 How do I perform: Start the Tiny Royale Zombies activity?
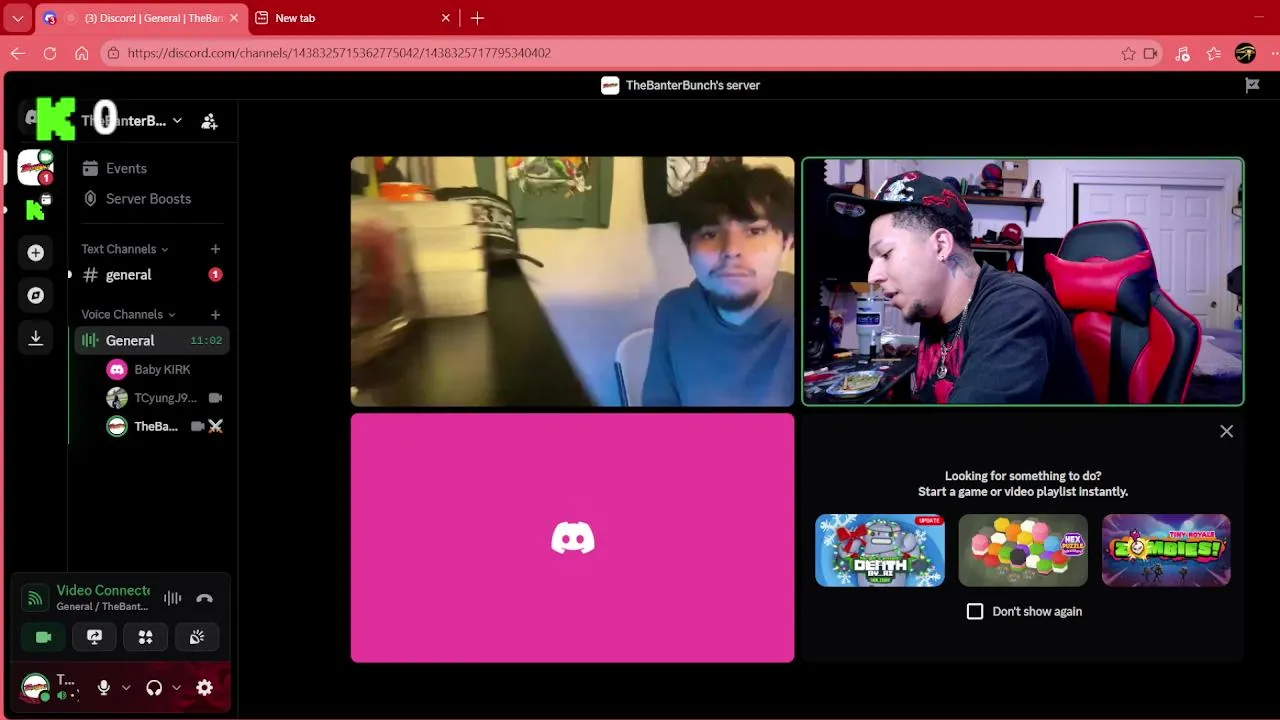[x=1166, y=550]
